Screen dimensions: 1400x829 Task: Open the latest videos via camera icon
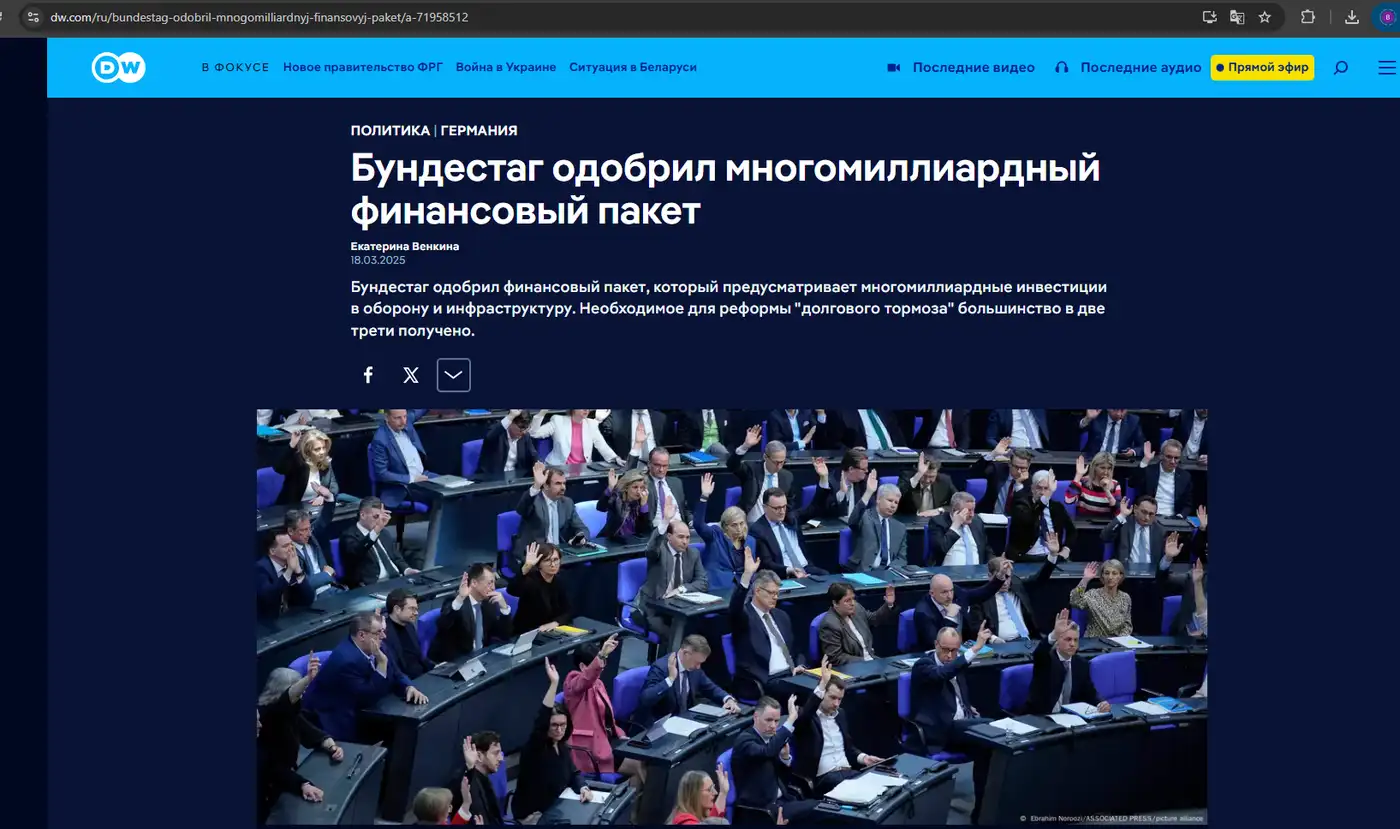coord(893,67)
